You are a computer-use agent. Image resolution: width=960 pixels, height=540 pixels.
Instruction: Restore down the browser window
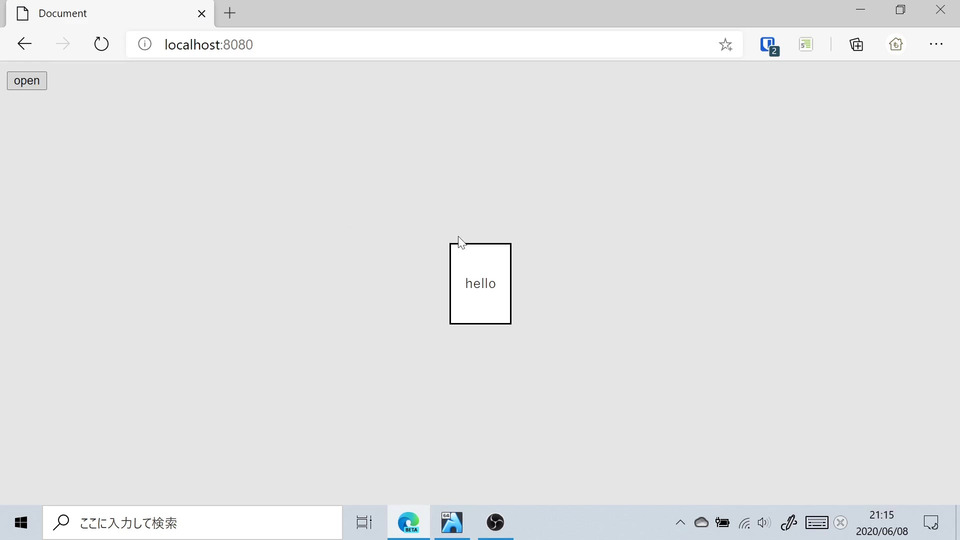tap(900, 10)
